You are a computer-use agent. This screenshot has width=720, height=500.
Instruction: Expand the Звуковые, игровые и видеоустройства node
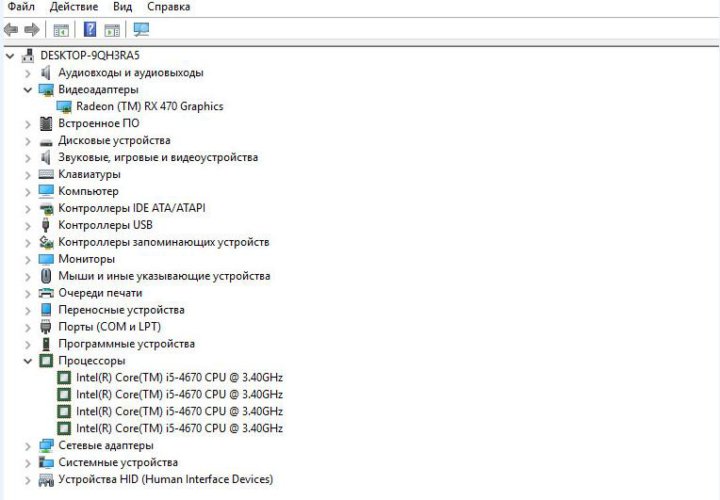(28, 158)
